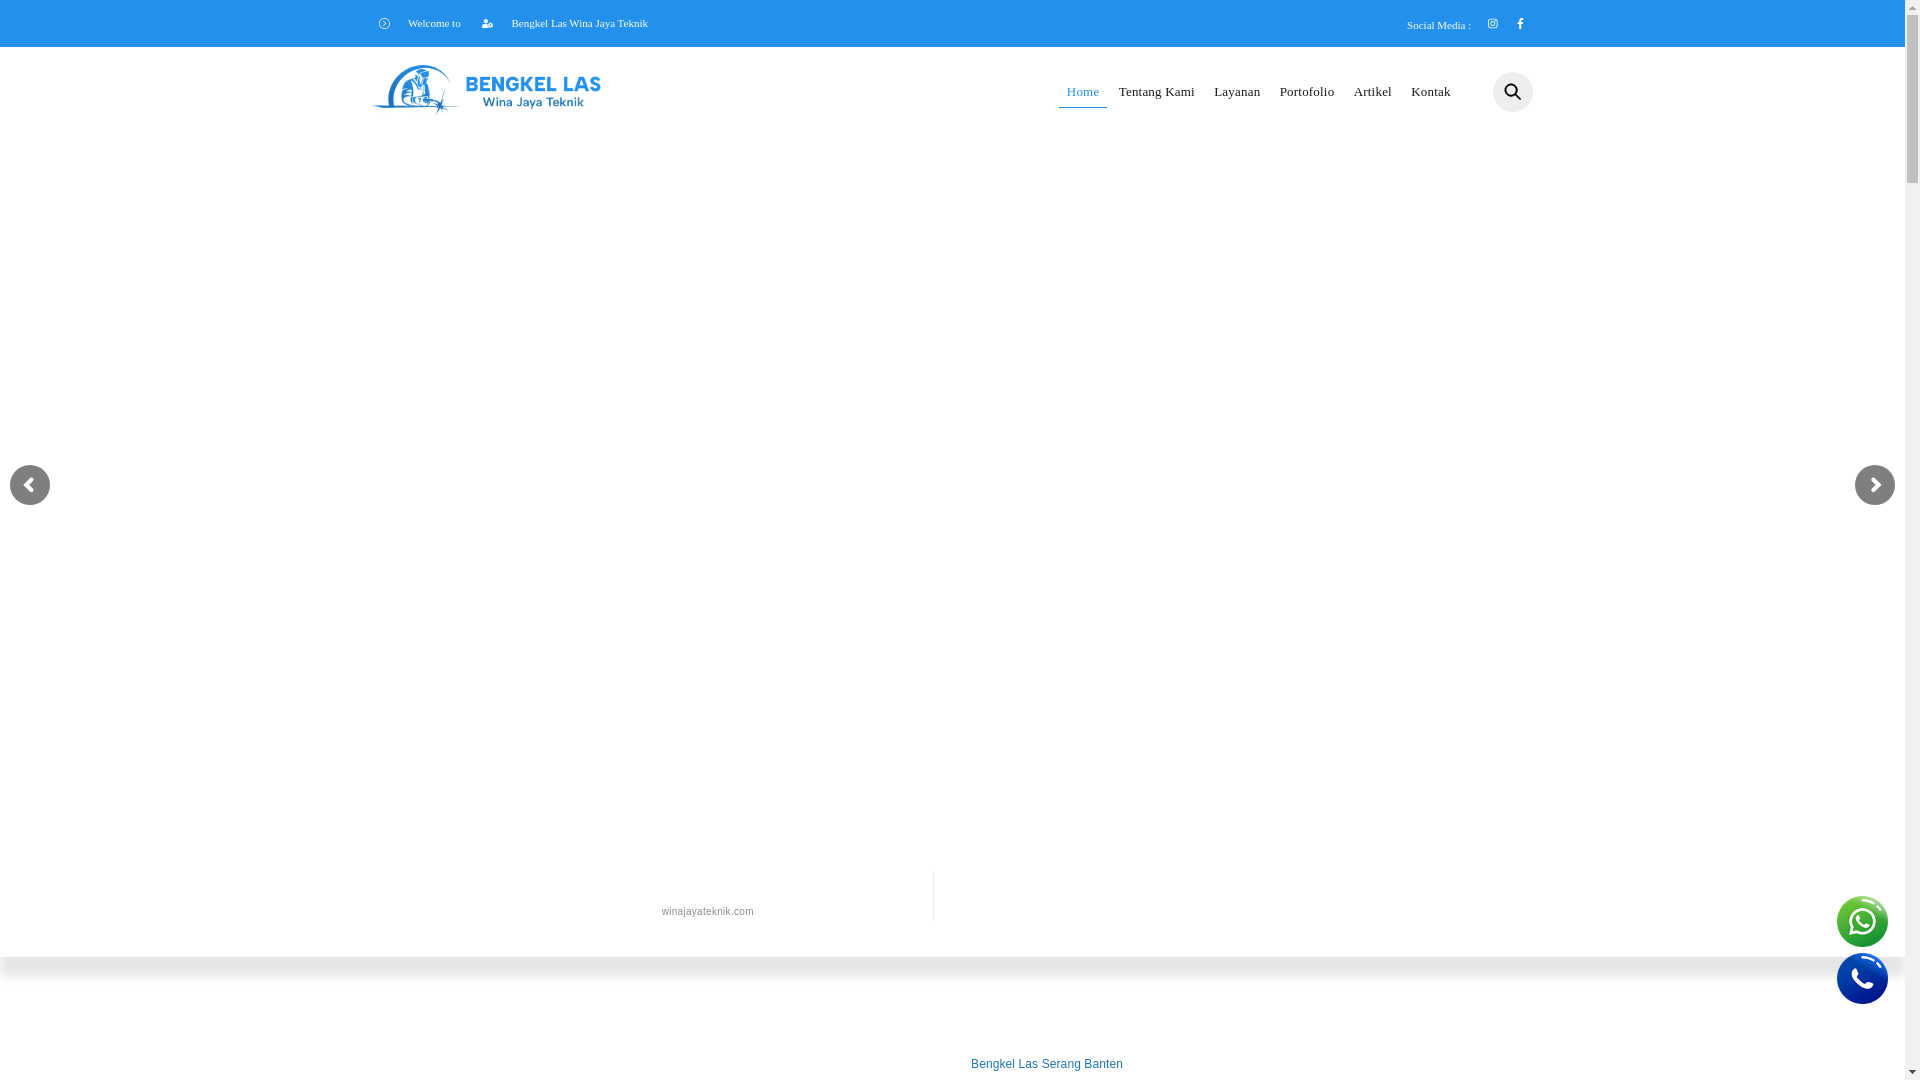
Task: Click the Bengkel Las Wina Jaya Teknik logo
Action: tap(487, 90)
